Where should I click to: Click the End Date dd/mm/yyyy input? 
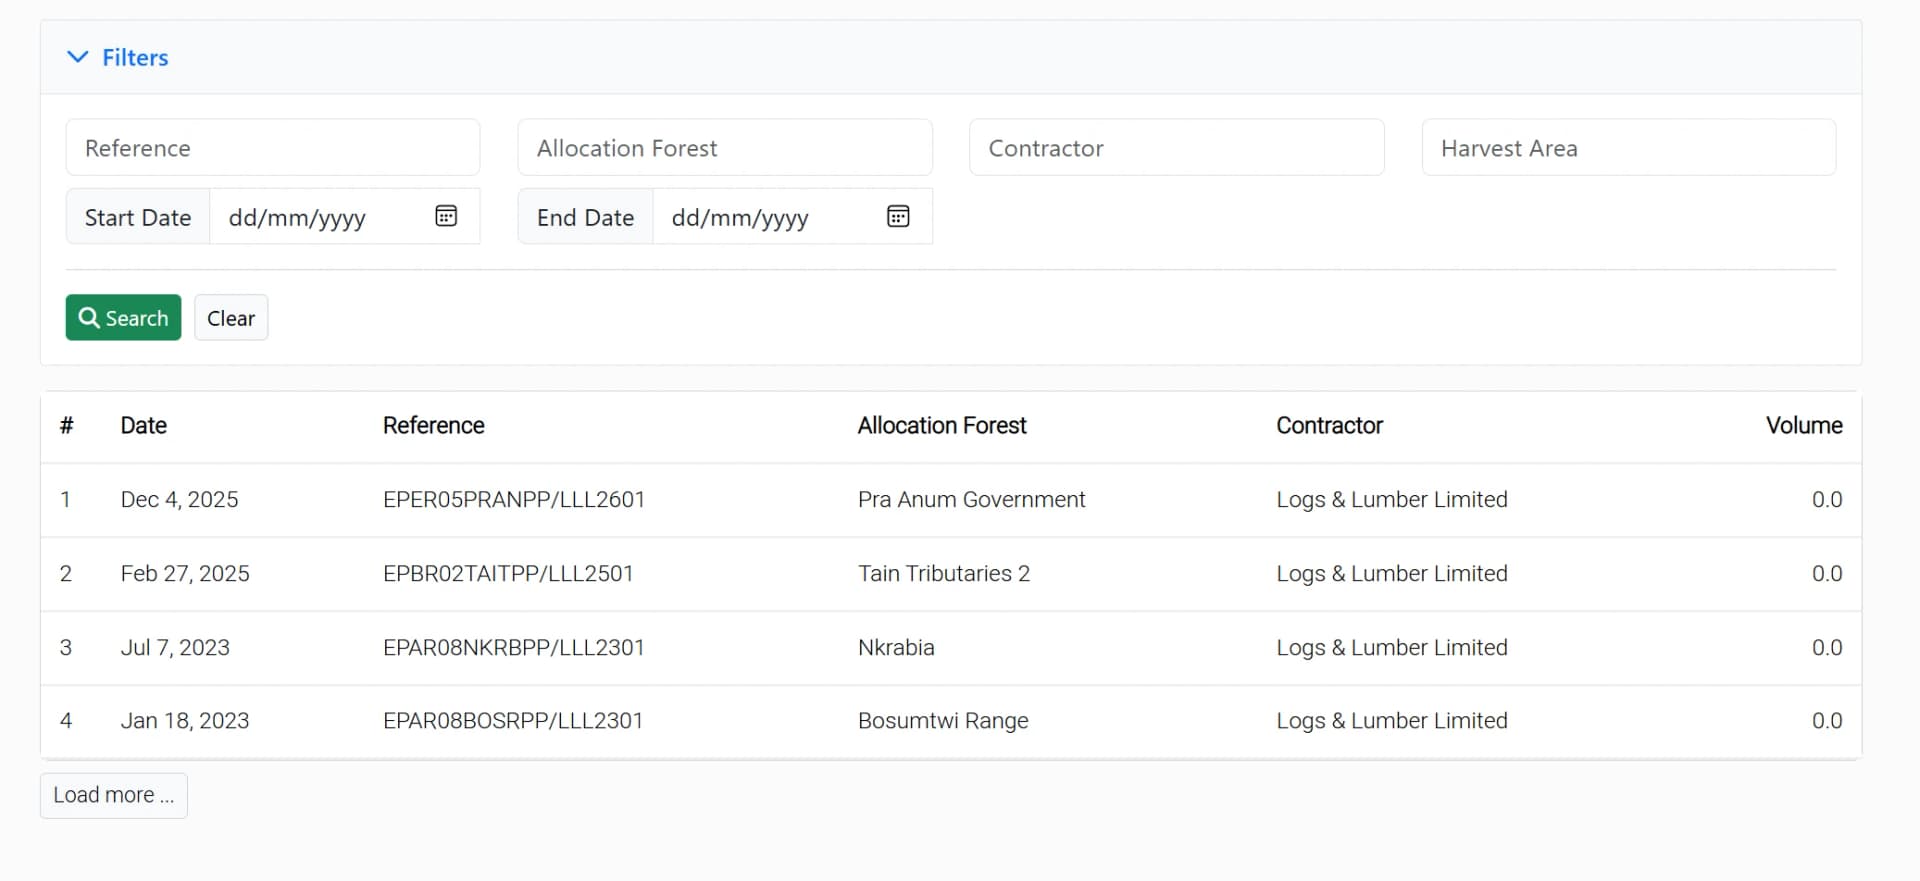(793, 217)
